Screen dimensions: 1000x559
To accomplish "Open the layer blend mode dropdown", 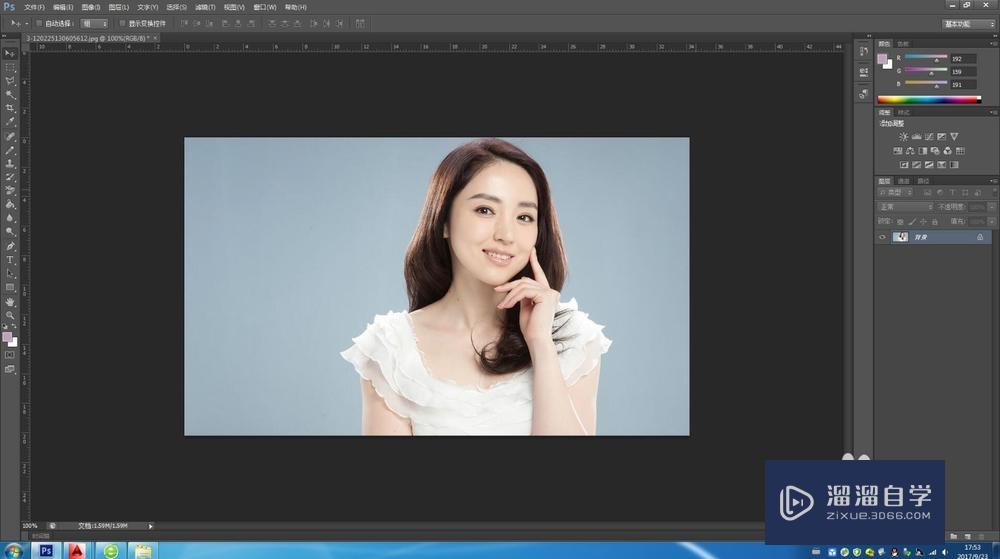I will (905, 207).
